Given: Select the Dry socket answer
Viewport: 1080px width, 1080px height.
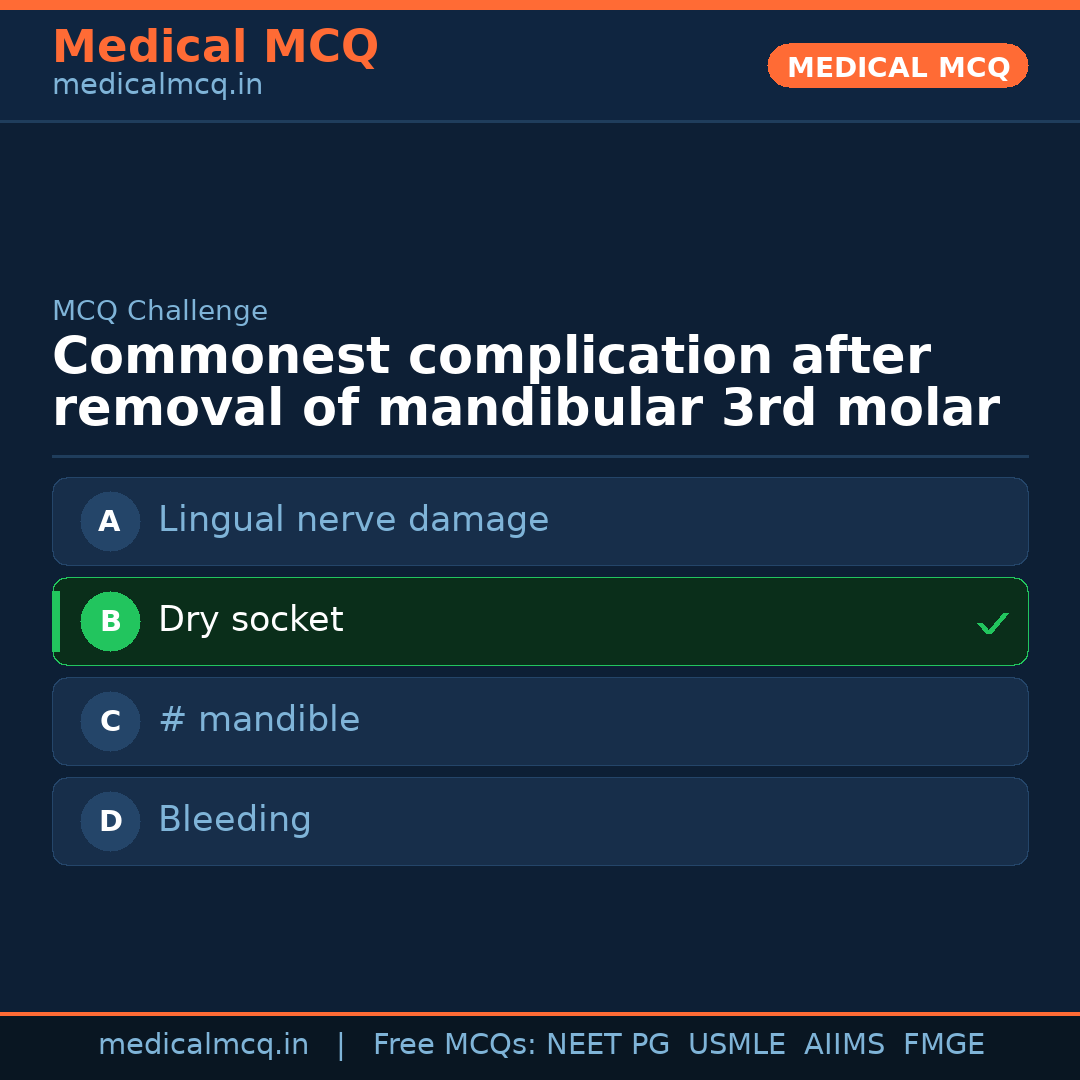Looking at the screenshot, I should click(x=251, y=620).
